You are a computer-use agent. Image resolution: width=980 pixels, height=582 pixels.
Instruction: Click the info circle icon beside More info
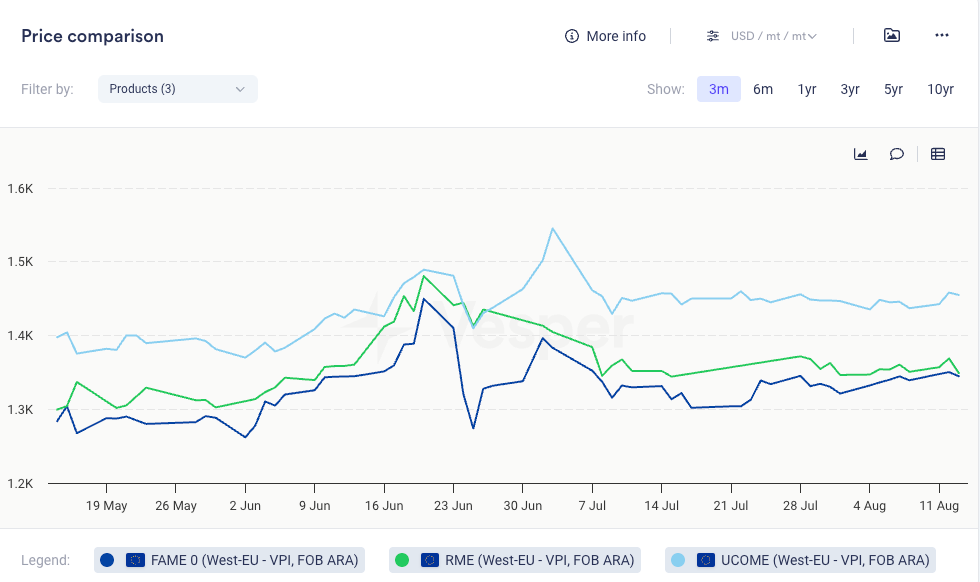pos(572,36)
